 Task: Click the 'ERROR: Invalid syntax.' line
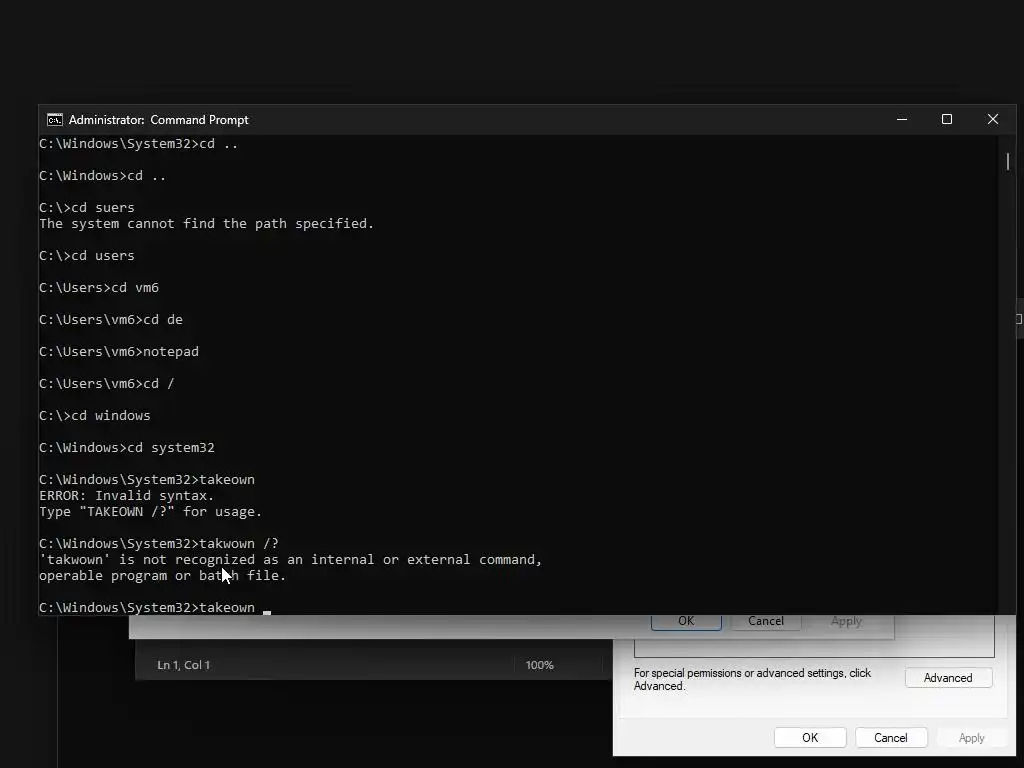coord(126,496)
